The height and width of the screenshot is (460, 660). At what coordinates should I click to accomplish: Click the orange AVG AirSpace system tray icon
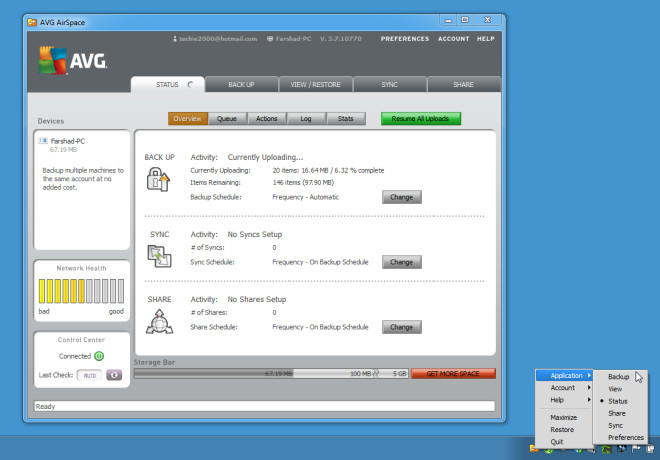tap(534, 449)
